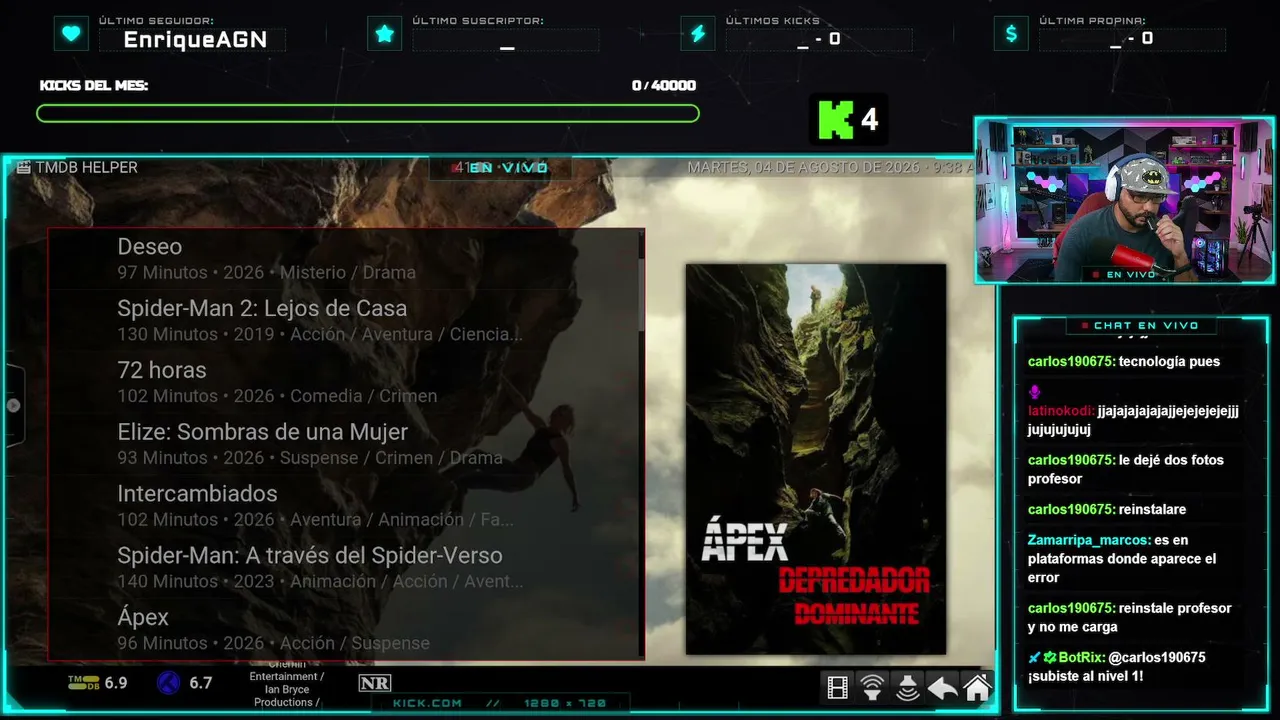Click the '96 Minutos • 2026 • Acción / Suspense' details
The width and height of the screenshot is (1280, 720).
[x=273, y=644]
